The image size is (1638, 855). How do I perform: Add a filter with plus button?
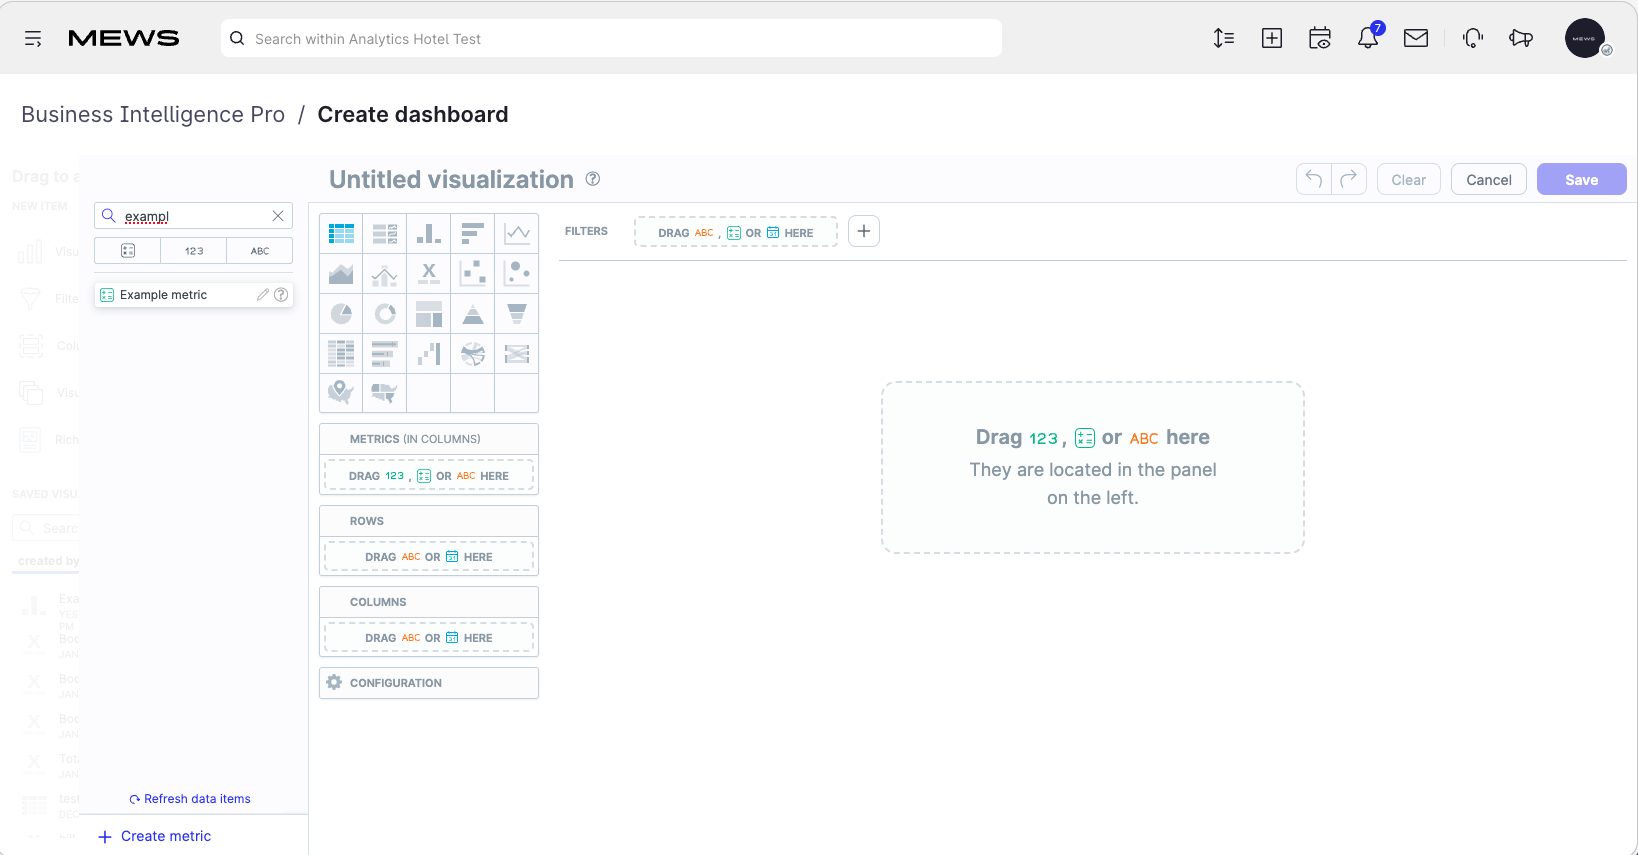[x=864, y=231]
